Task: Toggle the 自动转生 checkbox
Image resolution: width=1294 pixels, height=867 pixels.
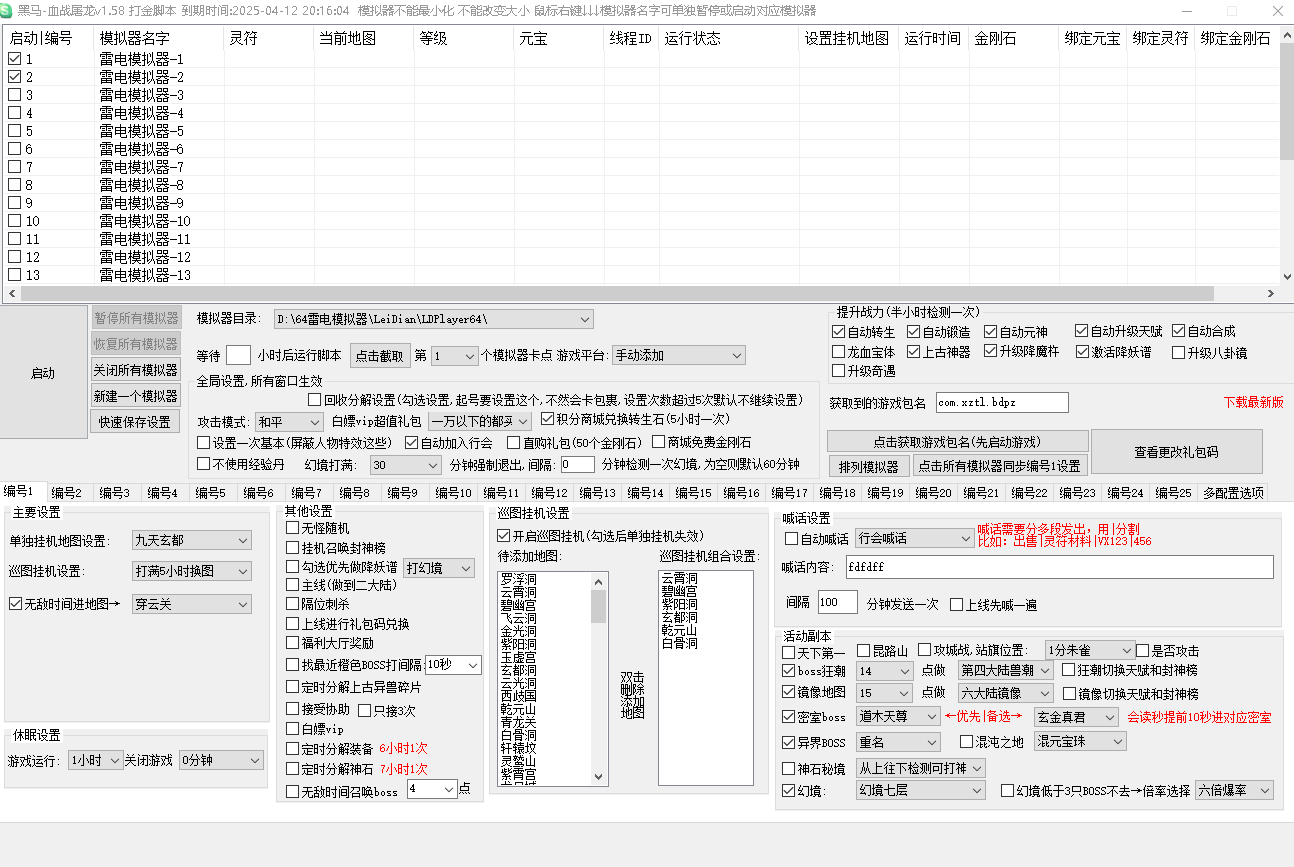Action: [x=838, y=332]
